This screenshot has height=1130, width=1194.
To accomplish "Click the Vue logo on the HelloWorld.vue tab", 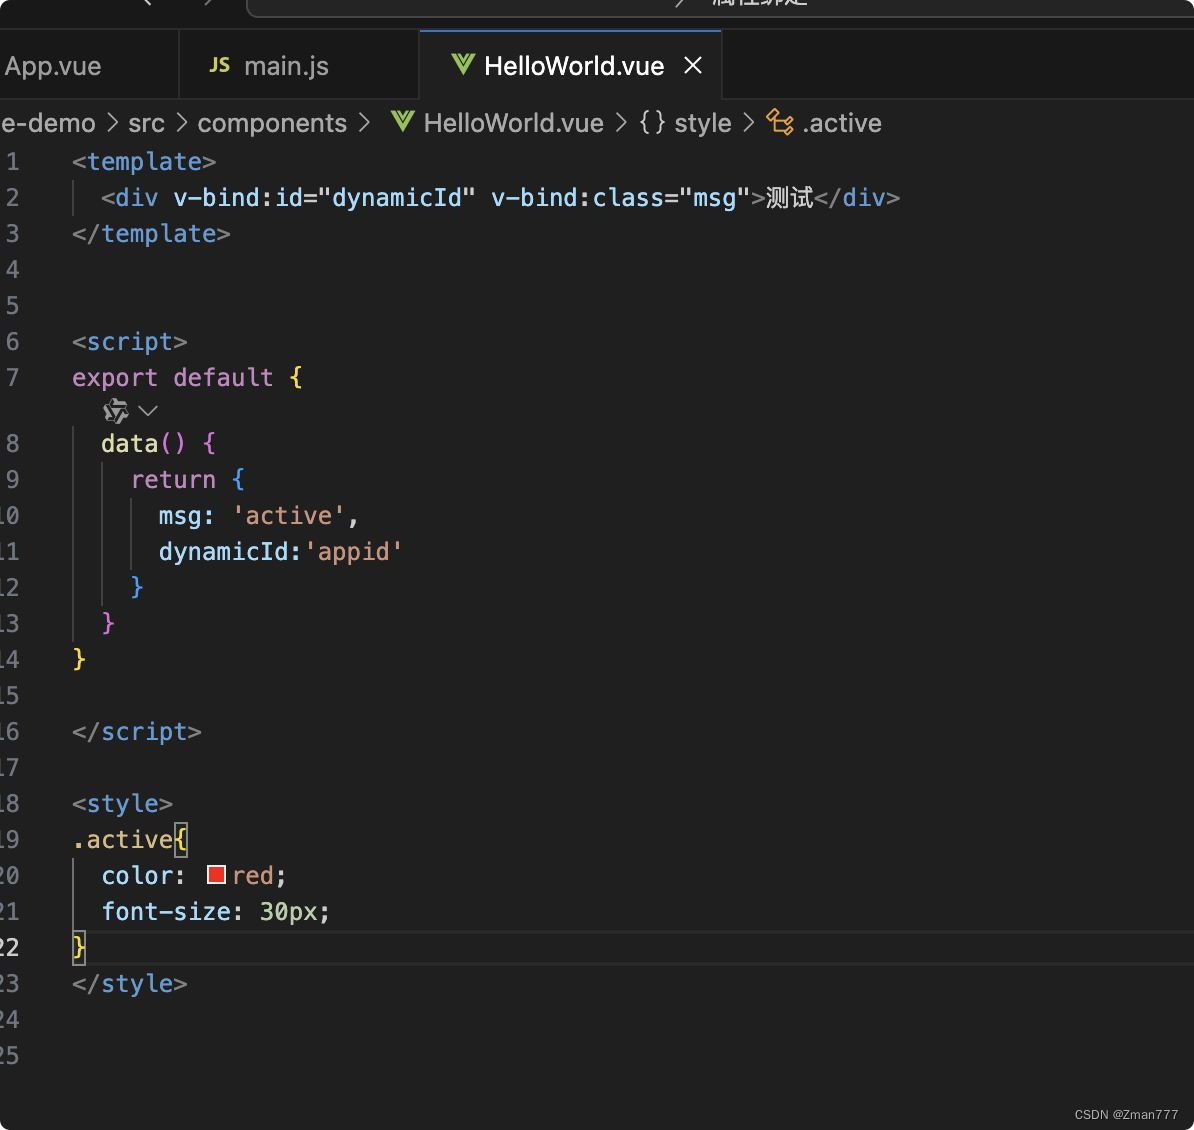I will click(x=462, y=64).
